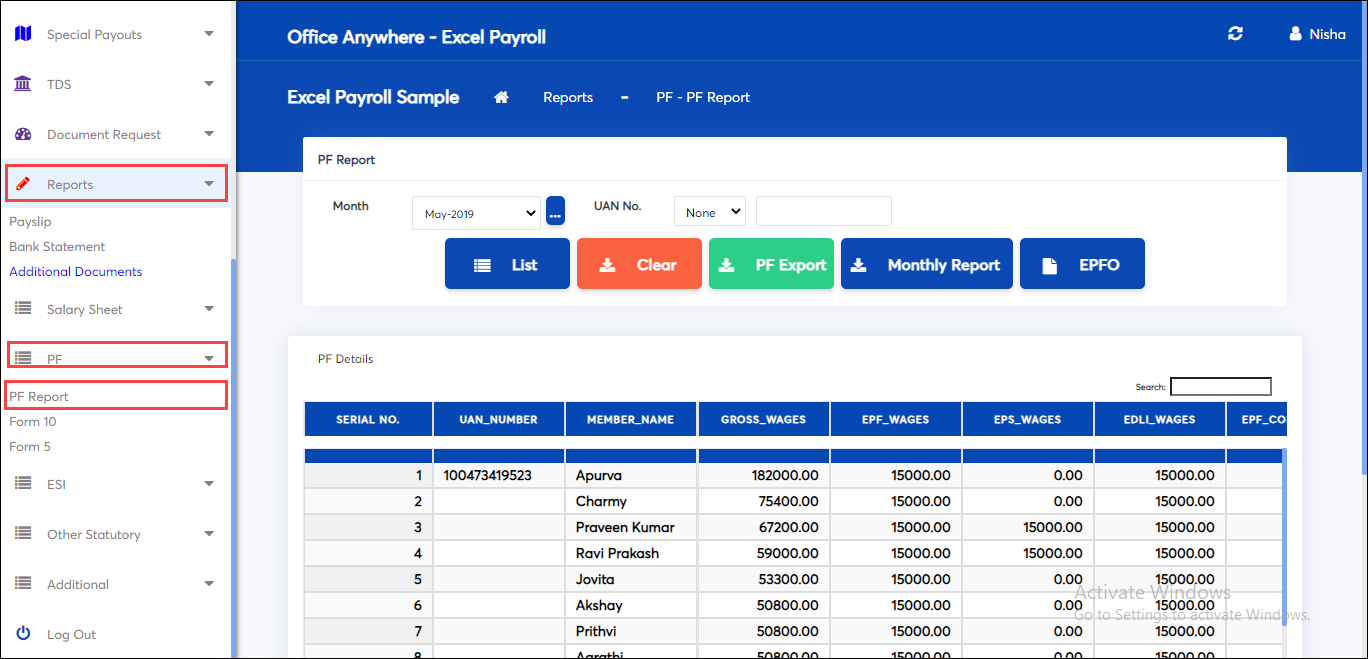
Task: Click member name Charmy
Action: [601, 501]
